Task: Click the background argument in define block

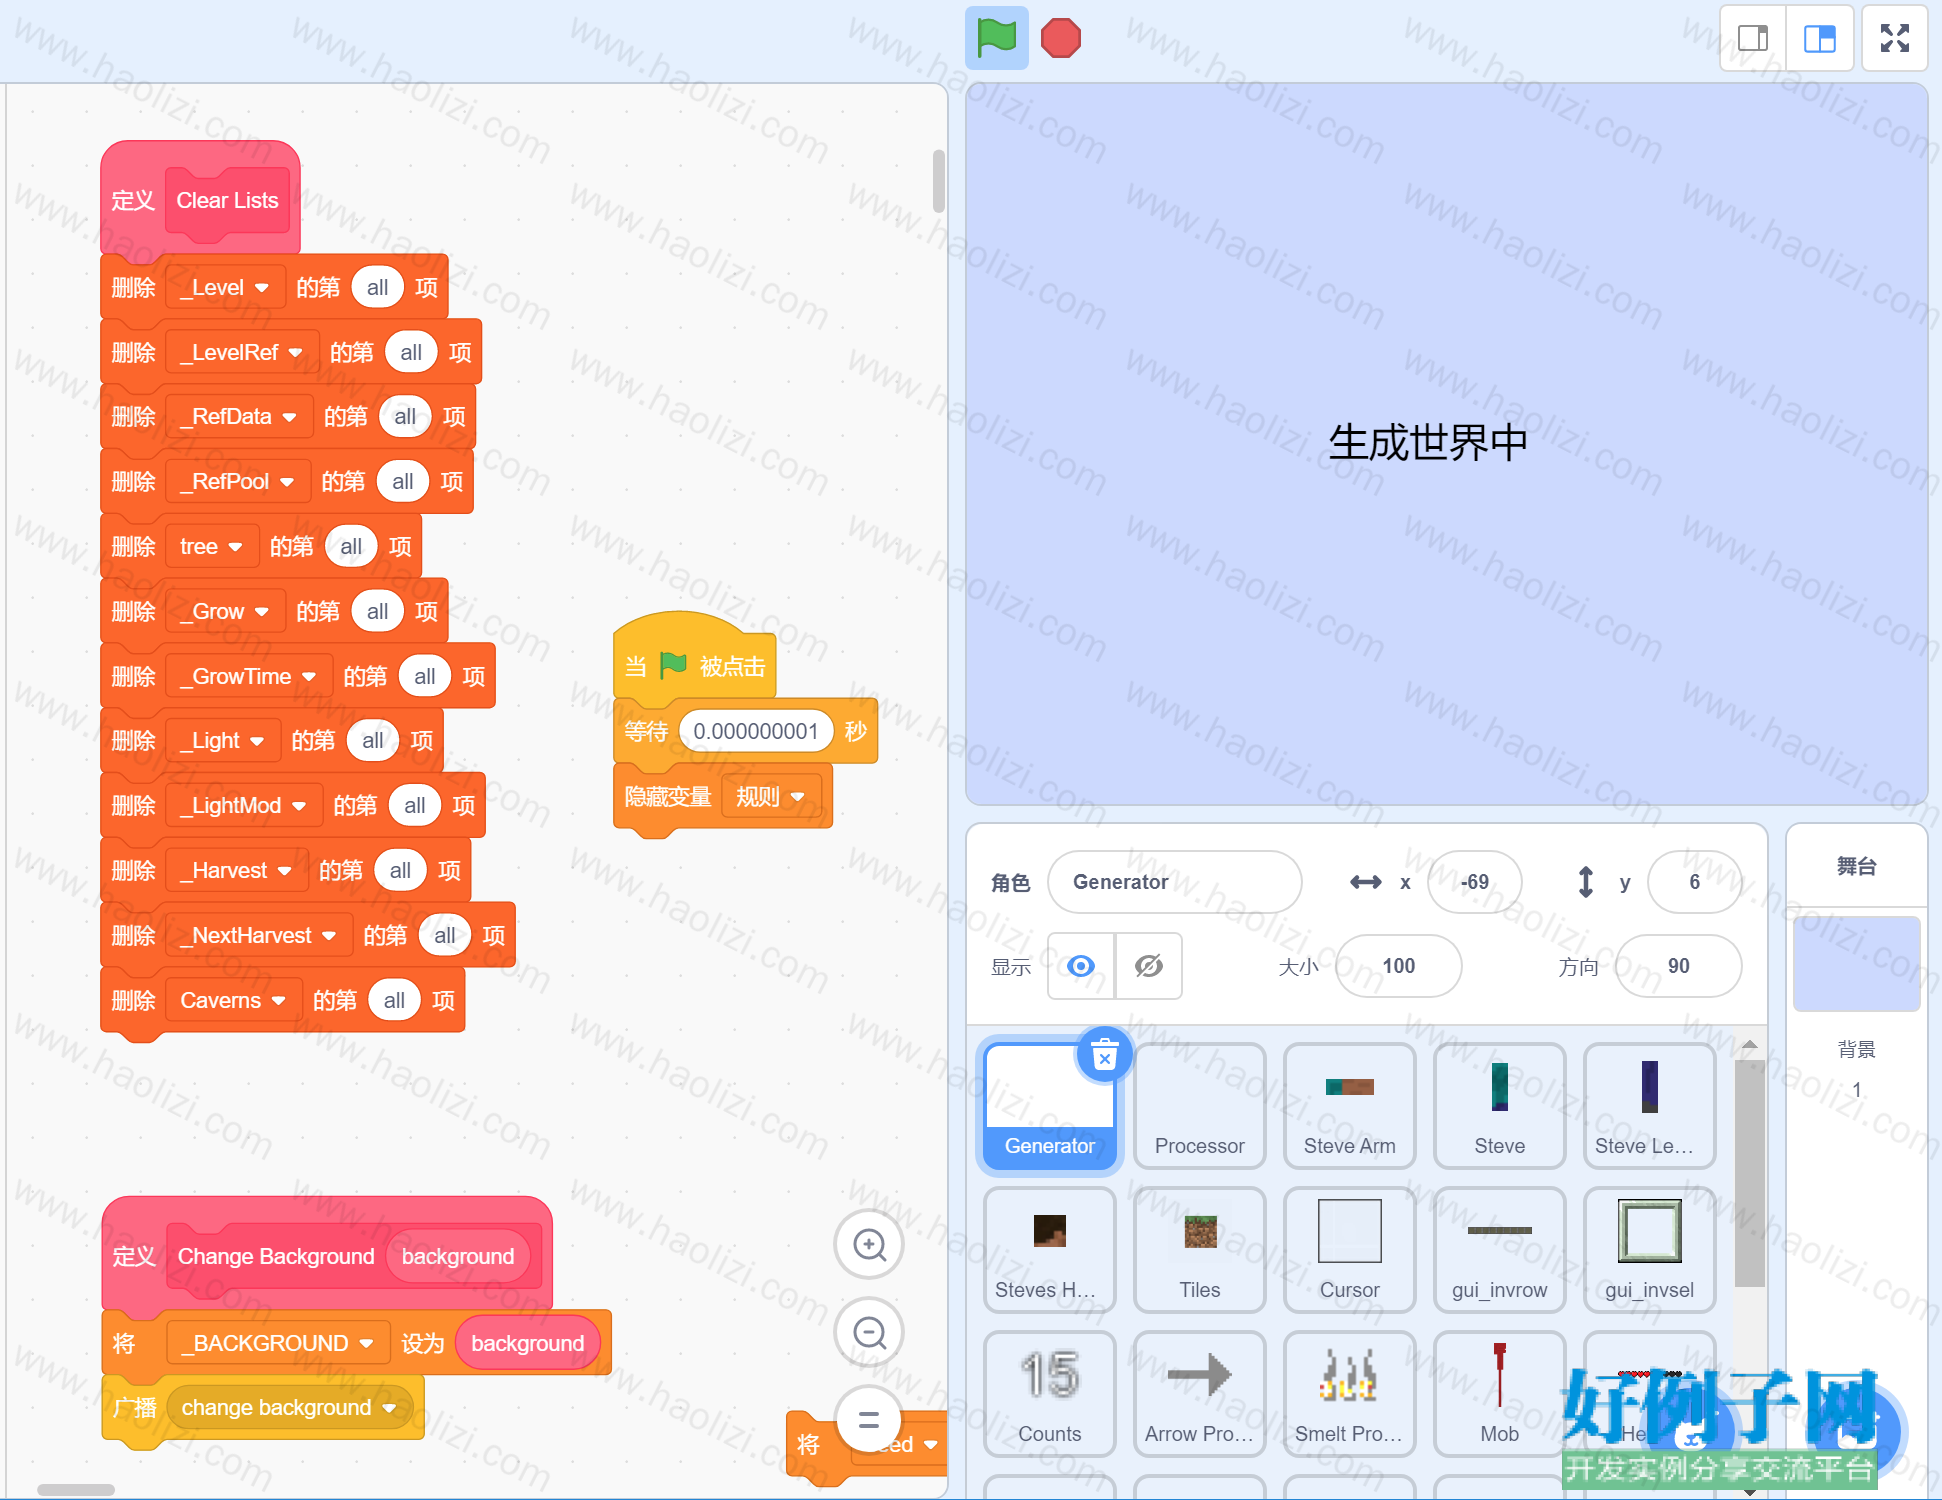Action: [458, 1257]
